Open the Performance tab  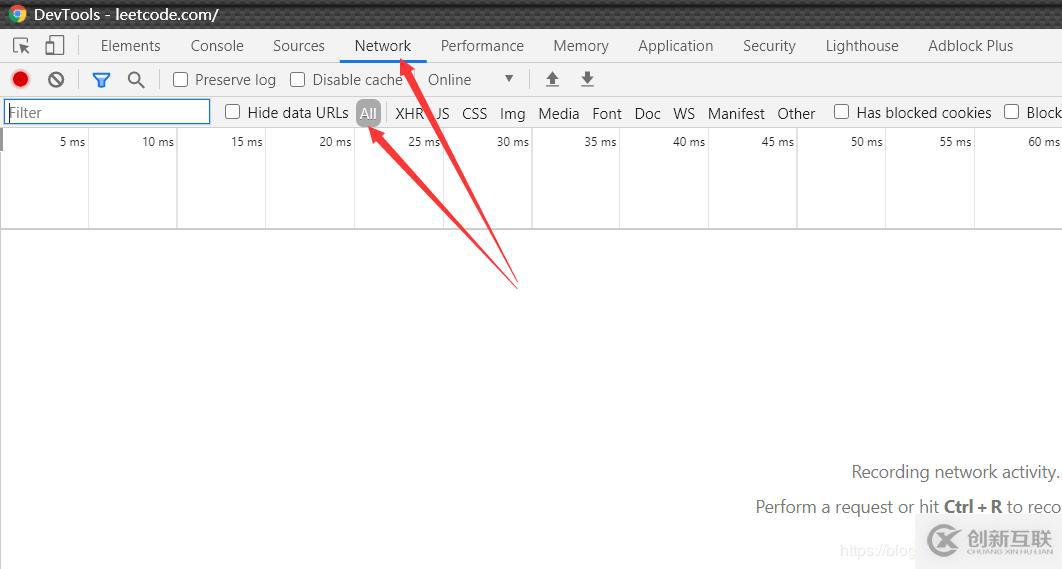tap(482, 45)
